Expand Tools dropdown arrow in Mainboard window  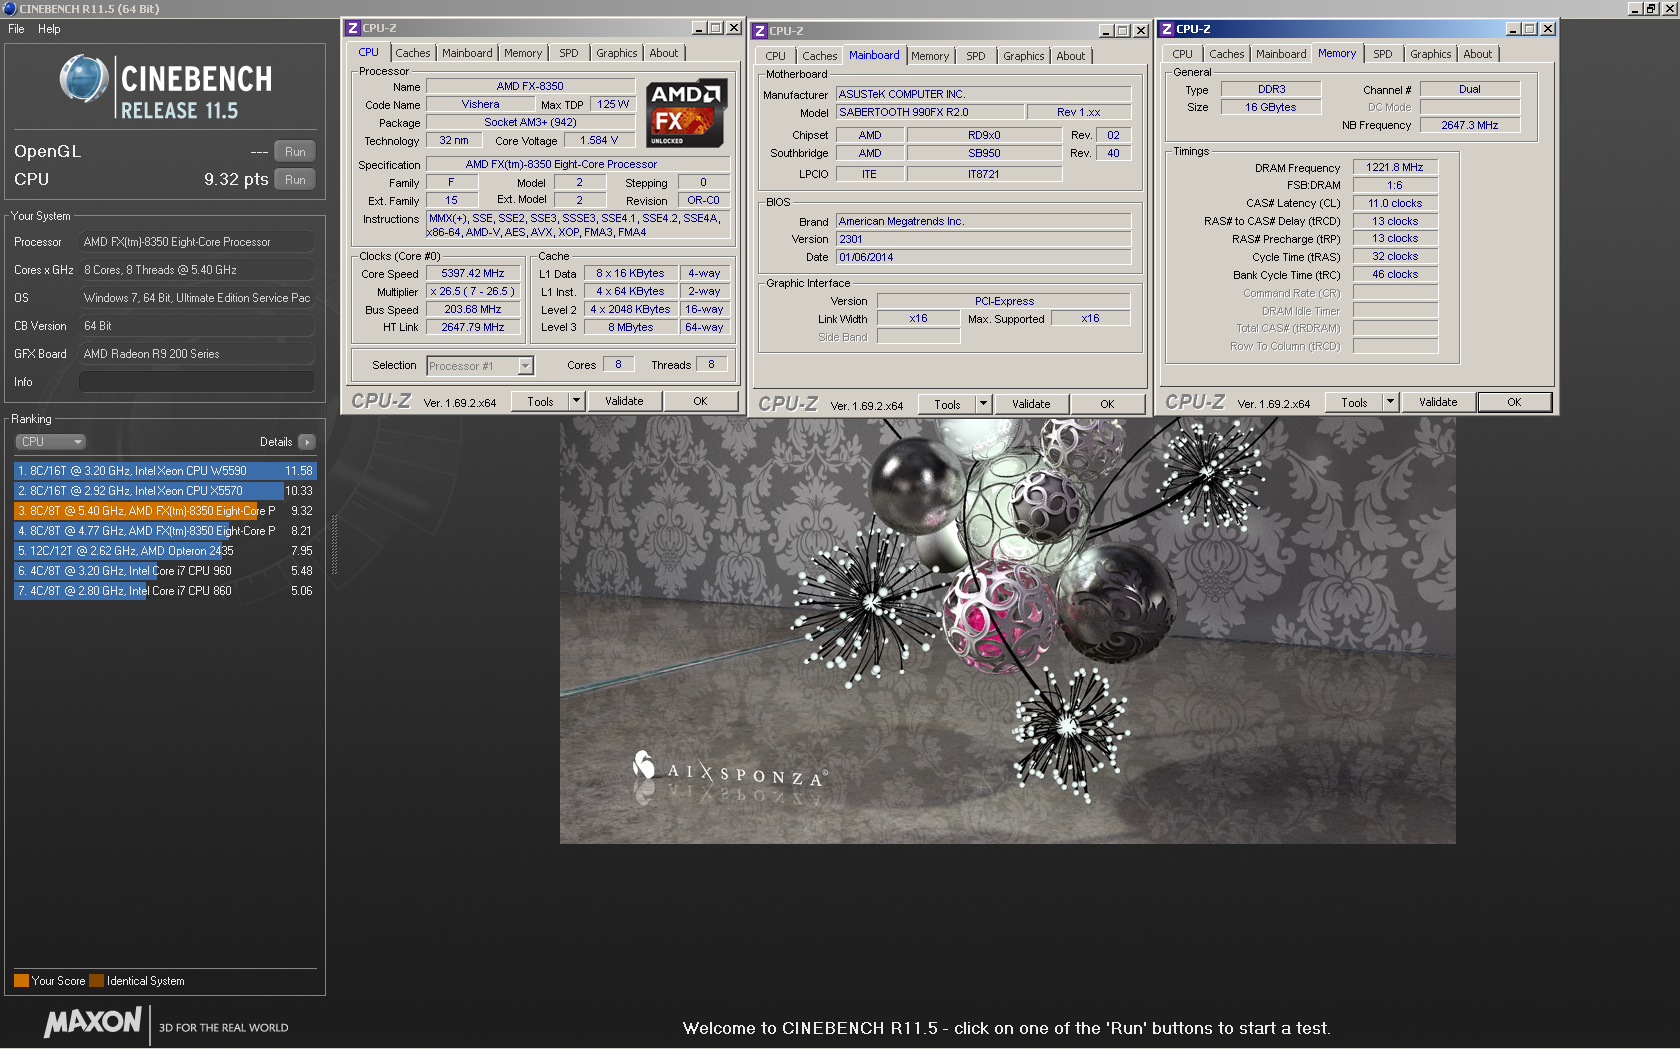click(983, 404)
